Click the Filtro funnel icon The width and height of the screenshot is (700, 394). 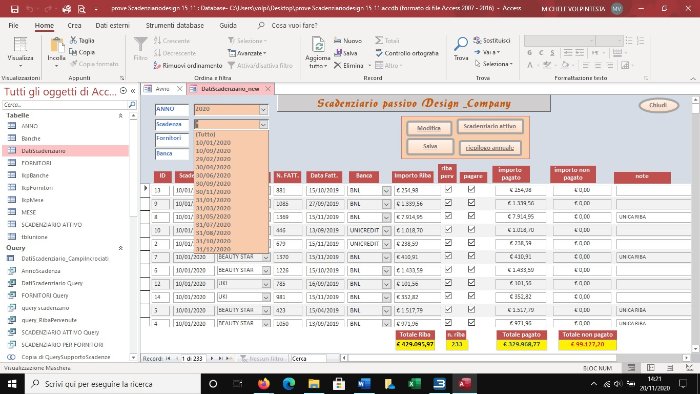140,44
